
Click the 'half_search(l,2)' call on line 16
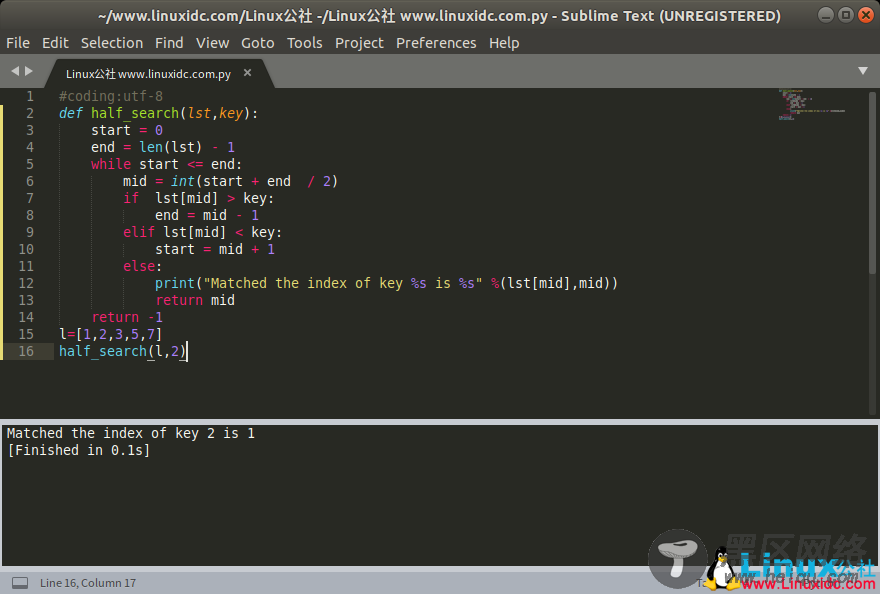click(x=122, y=351)
